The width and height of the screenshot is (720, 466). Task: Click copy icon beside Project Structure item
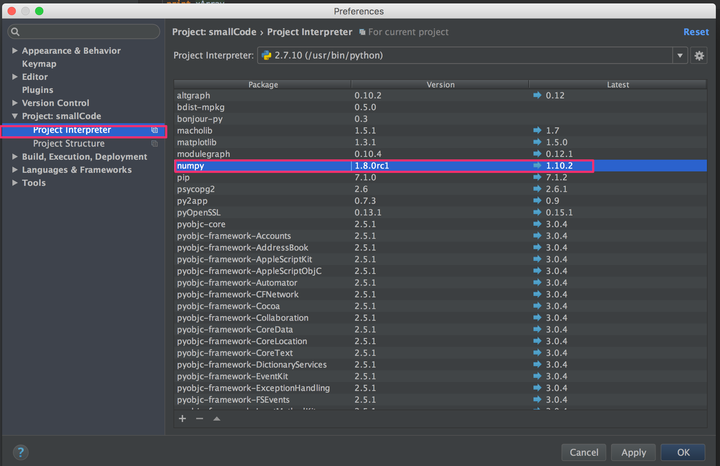(x=155, y=144)
